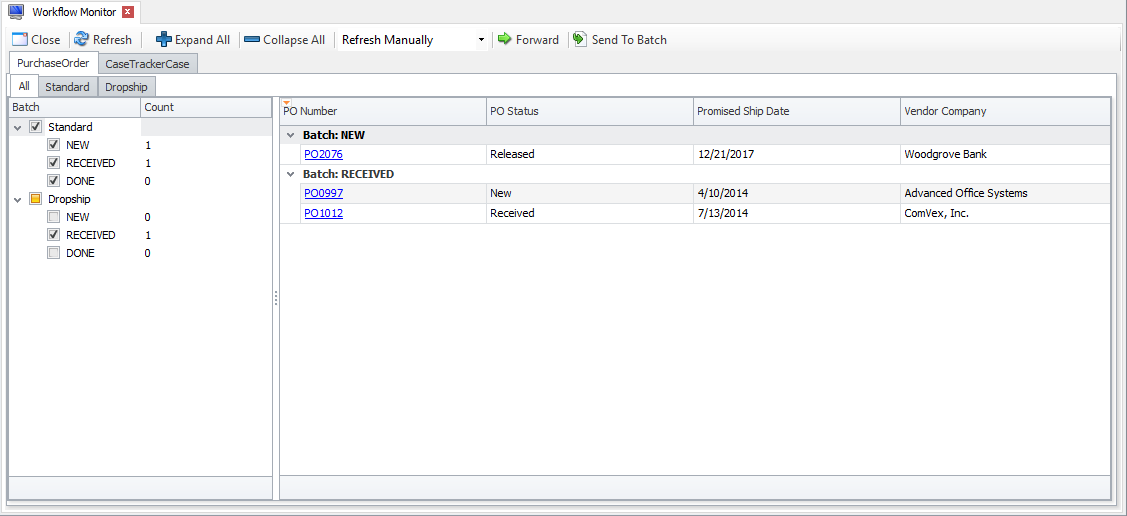Uncheck the Standard batch checkbox
The image size is (1127, 516).
point(36,127)
